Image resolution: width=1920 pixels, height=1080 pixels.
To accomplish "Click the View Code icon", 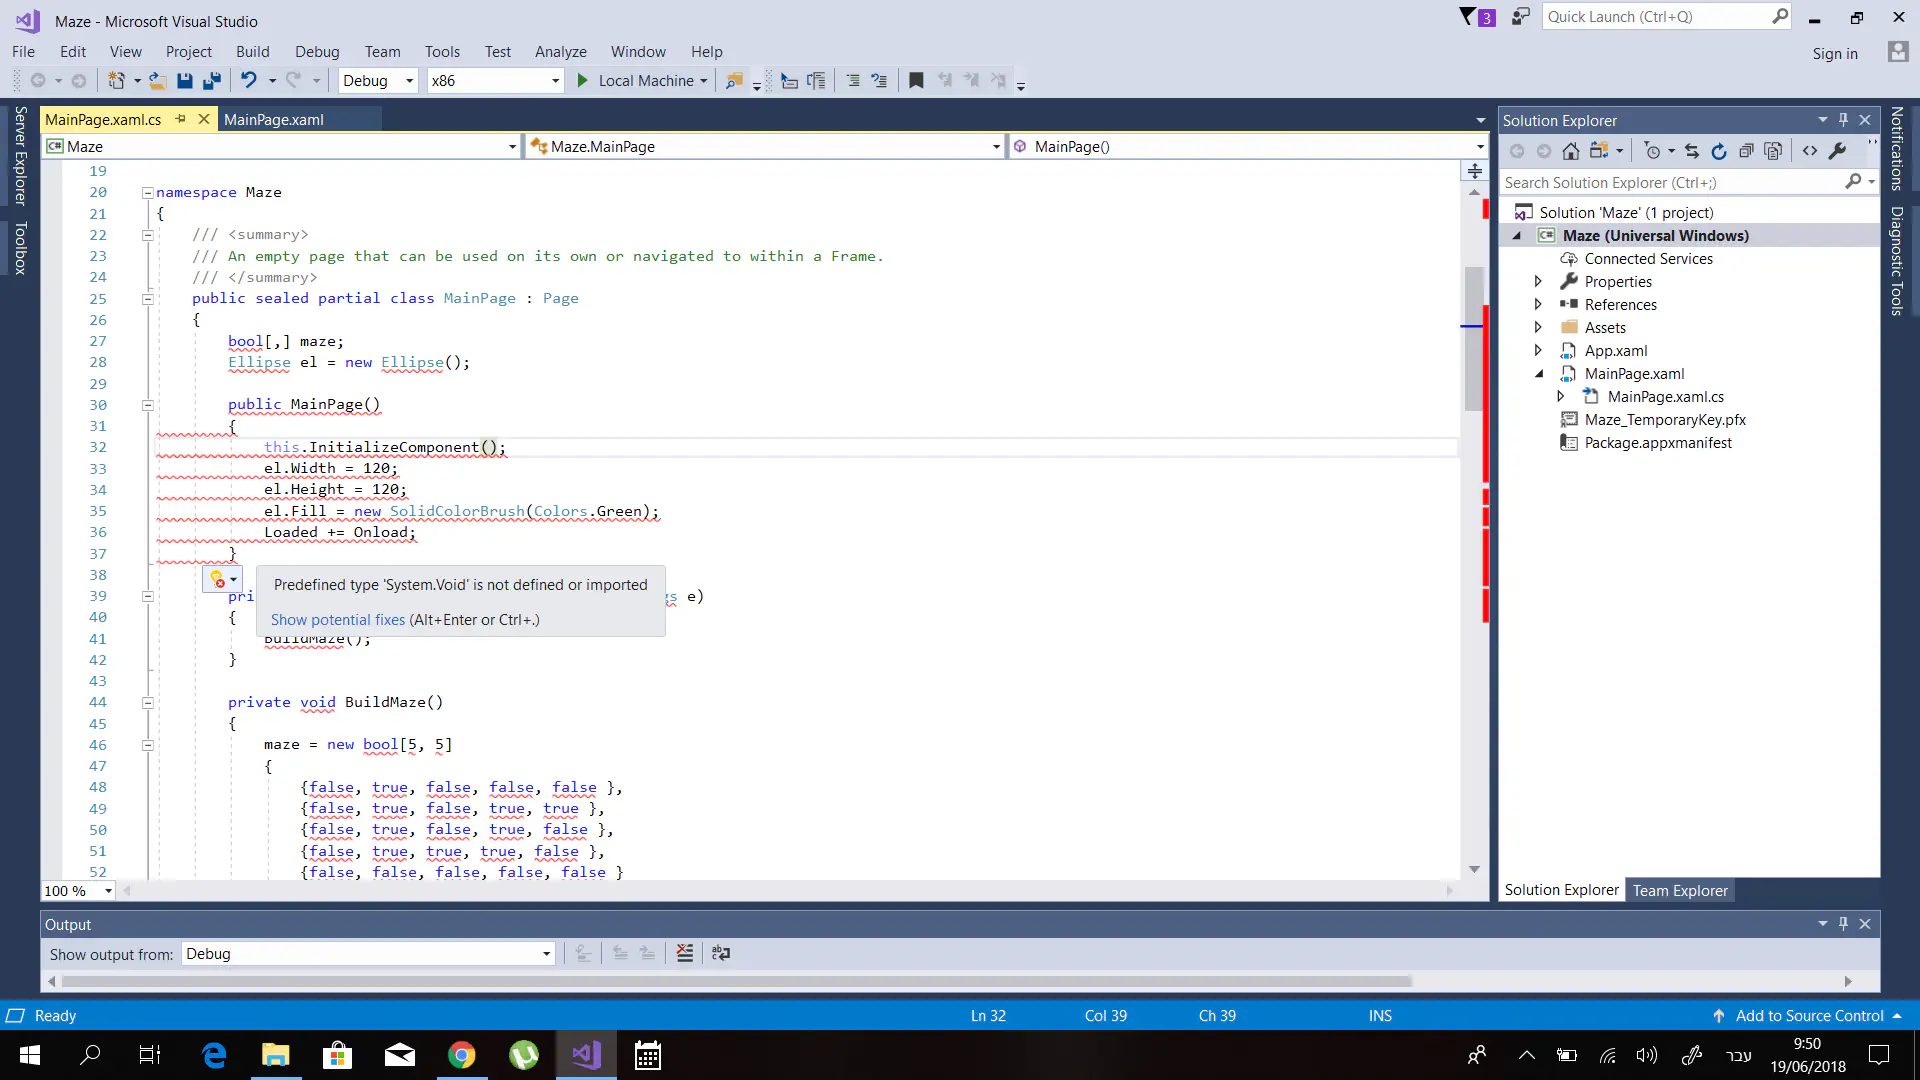I will click(x=1810, y=151).
